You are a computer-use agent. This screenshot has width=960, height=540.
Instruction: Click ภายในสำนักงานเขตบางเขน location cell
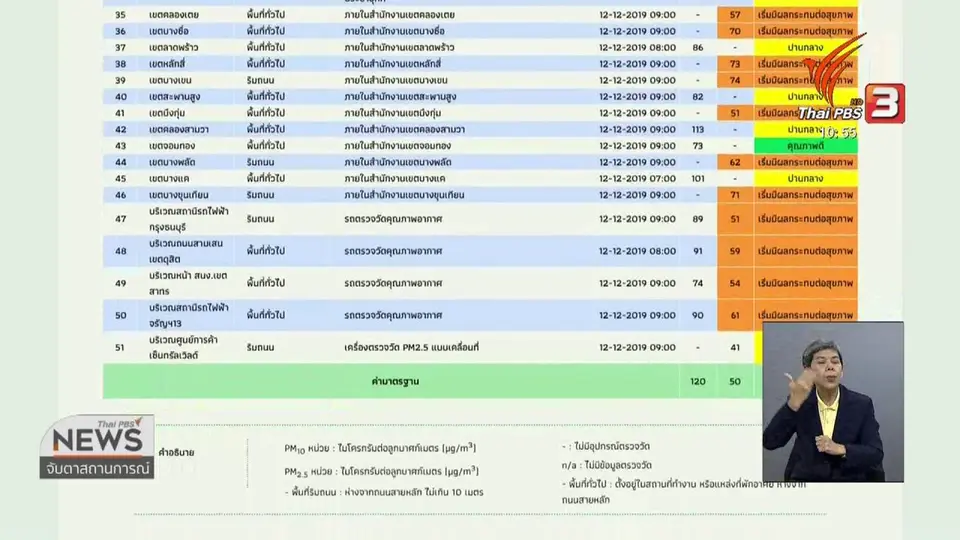point(396,80)
